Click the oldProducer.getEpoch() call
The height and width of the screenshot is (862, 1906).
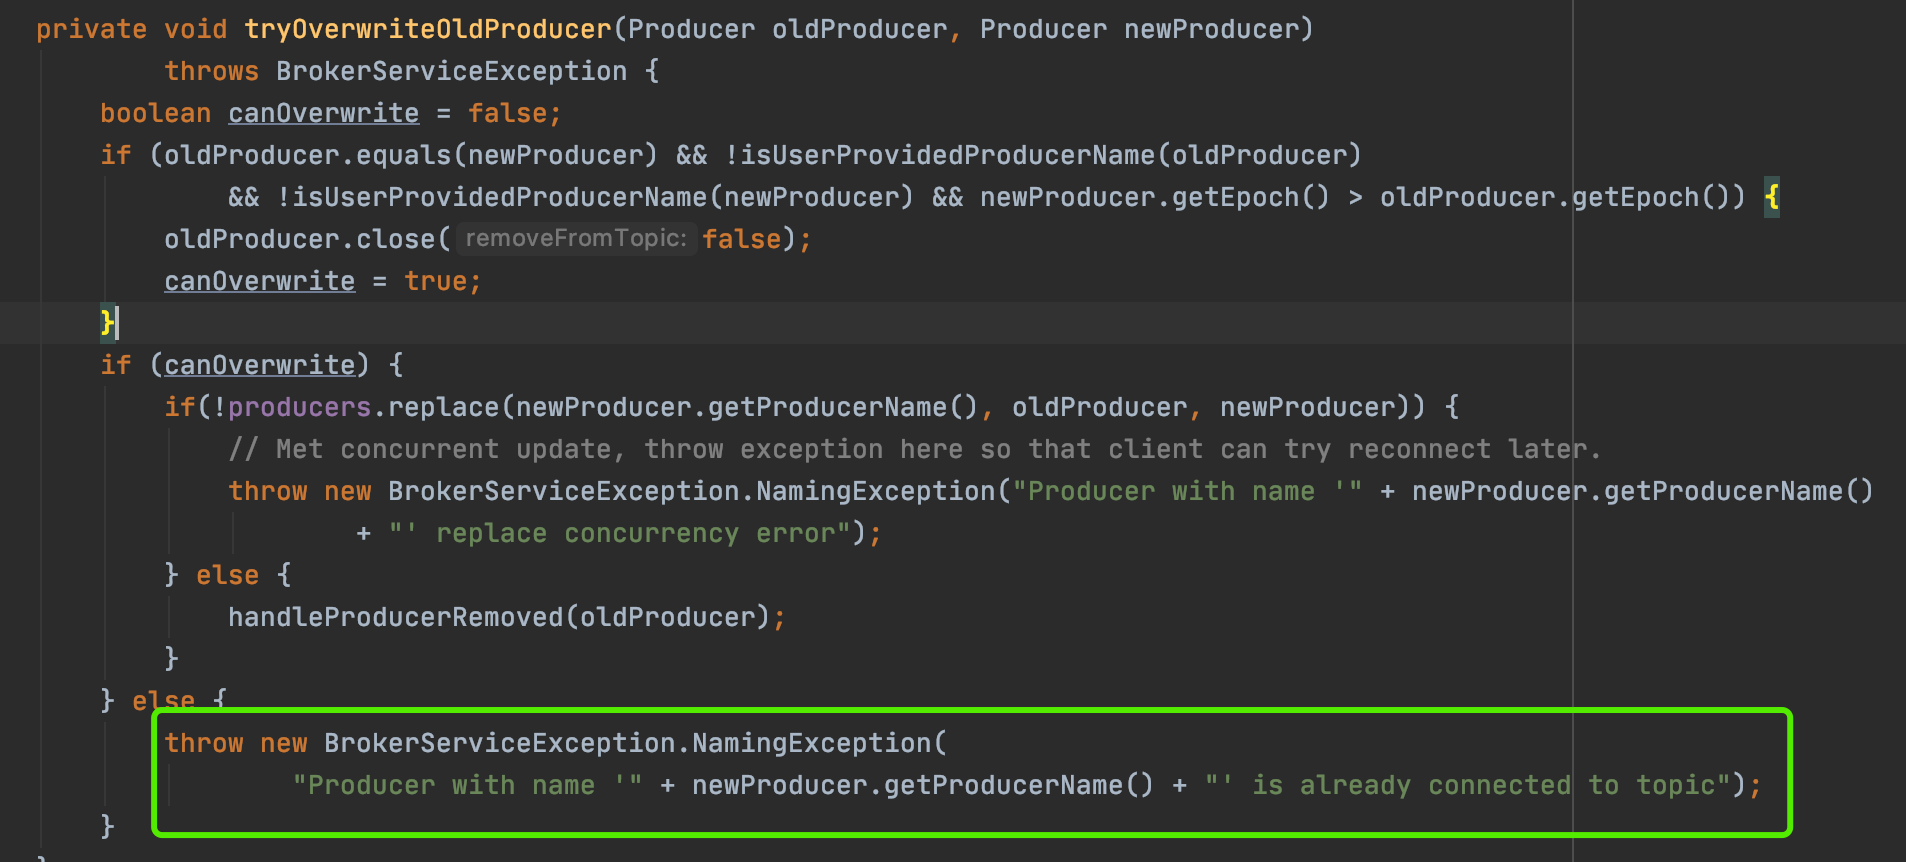tap(1555, 197)
